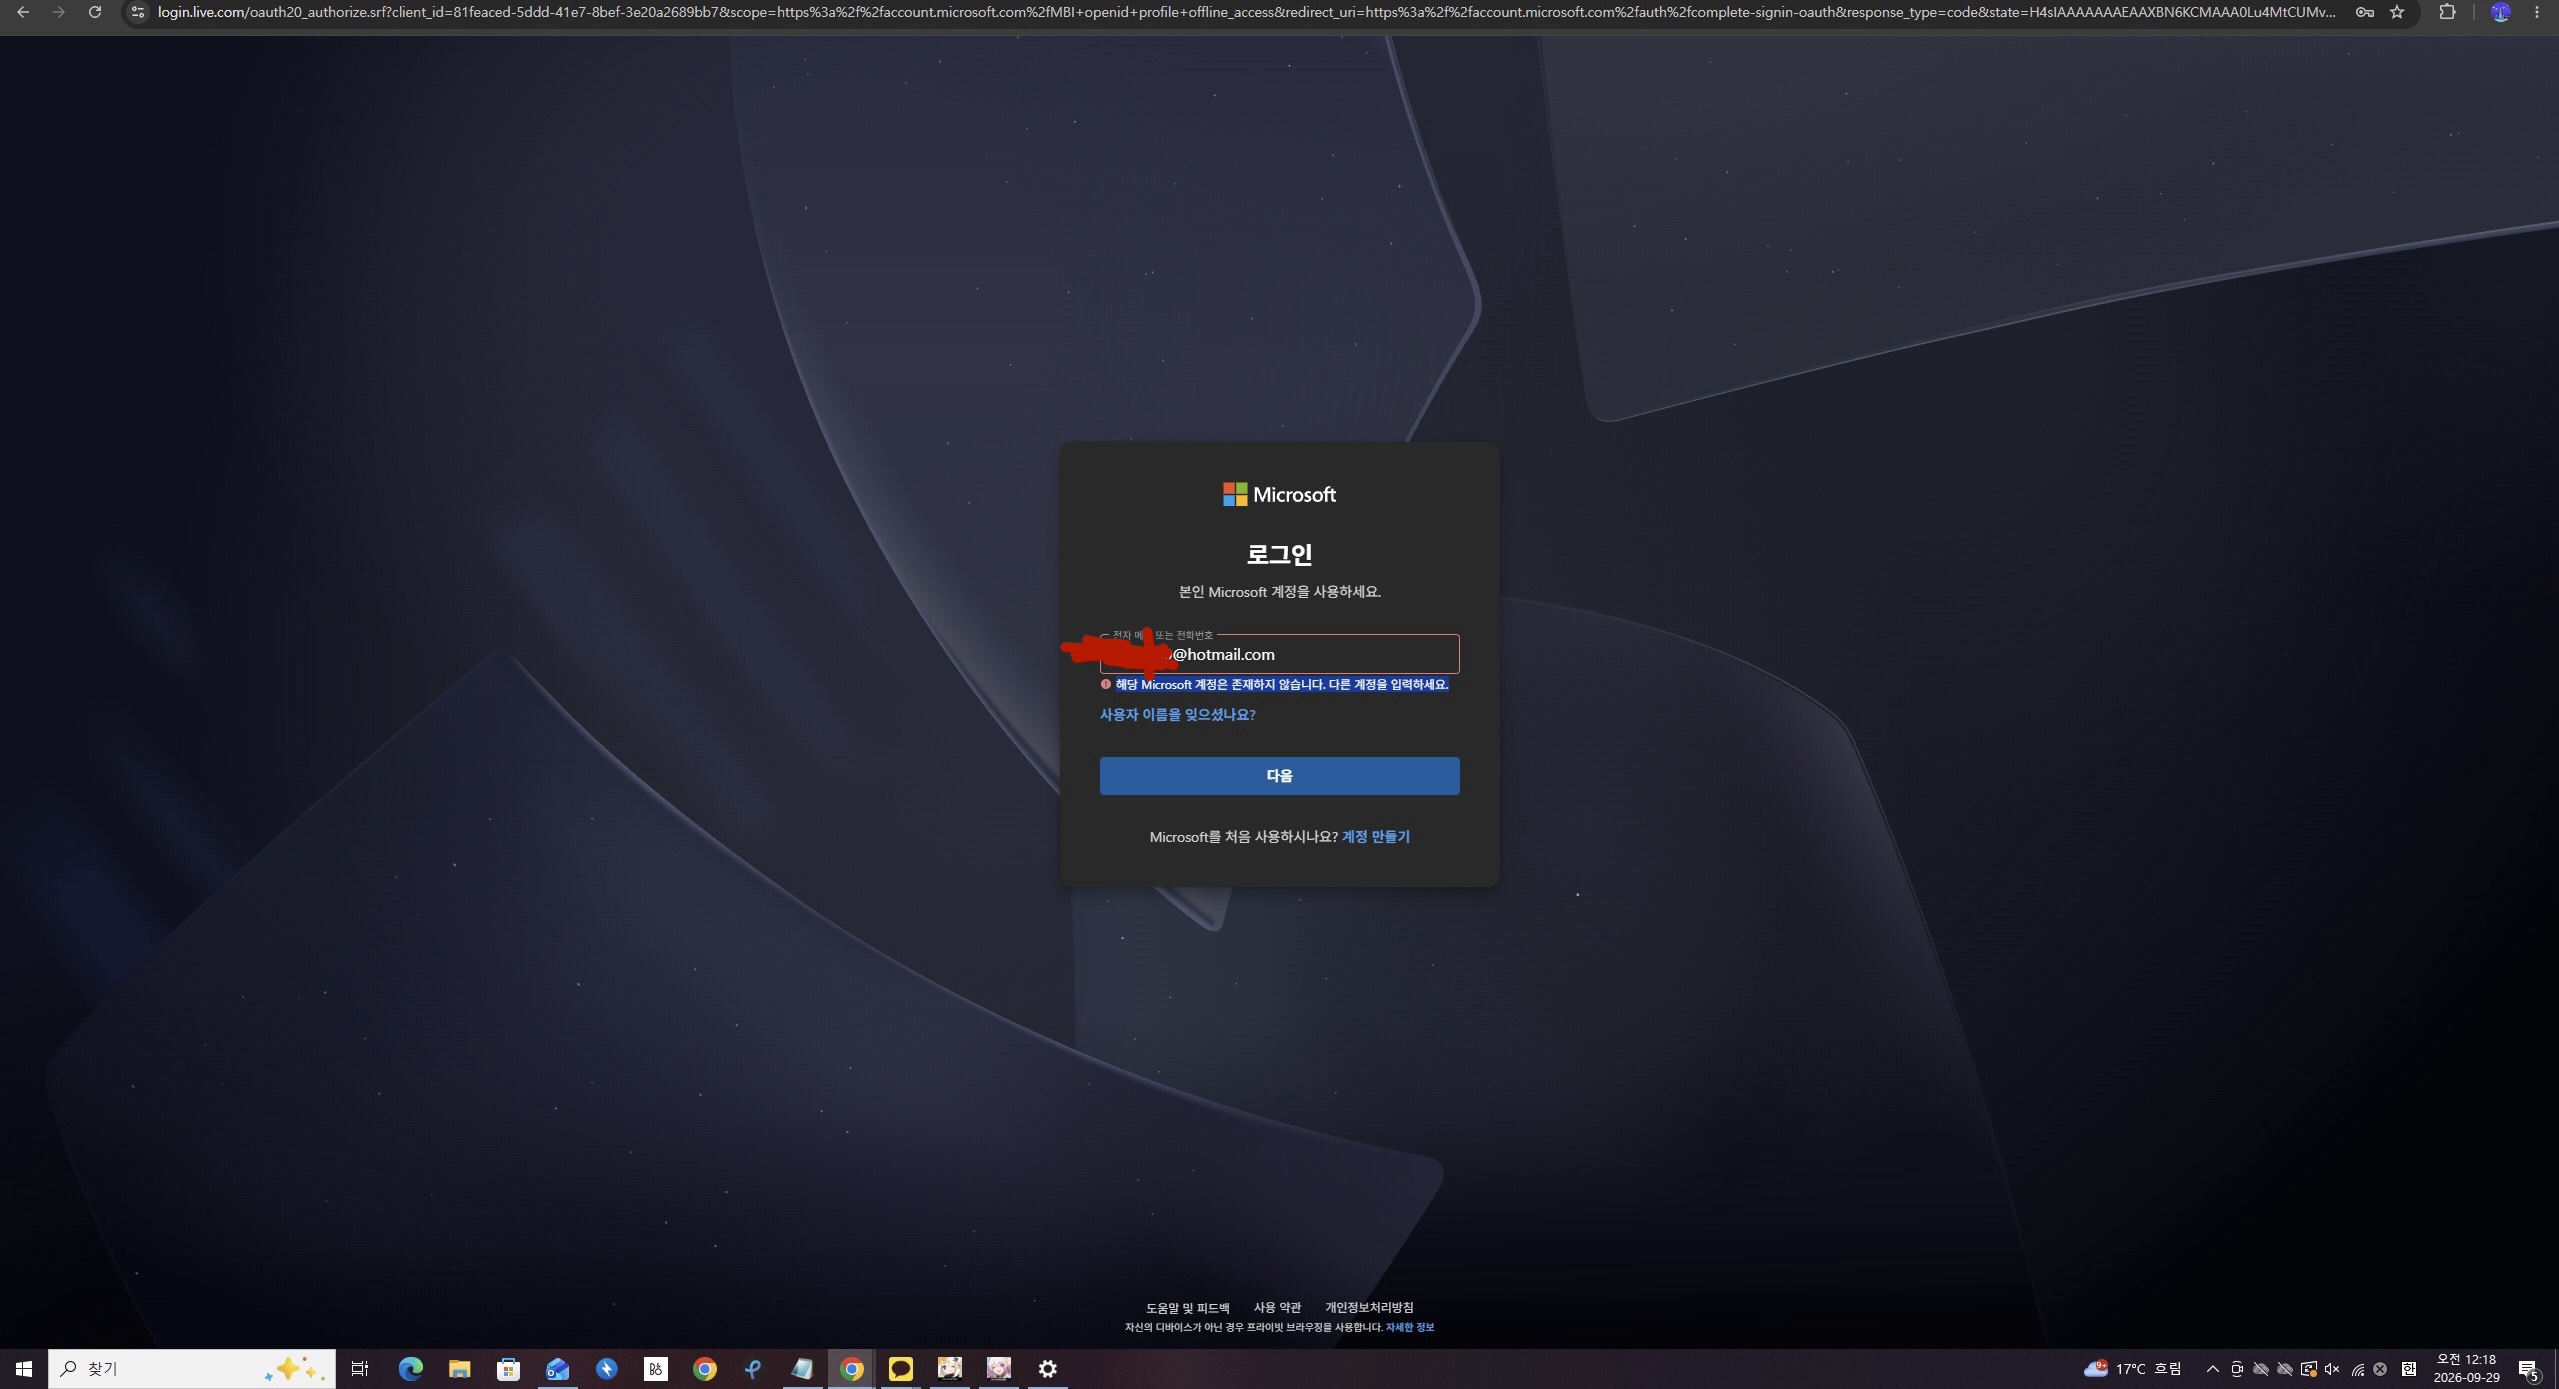2559x1389 pixels.
Task: Open the weather widget showing 17°C 흐림
Action: (x=2132, y=1369)
